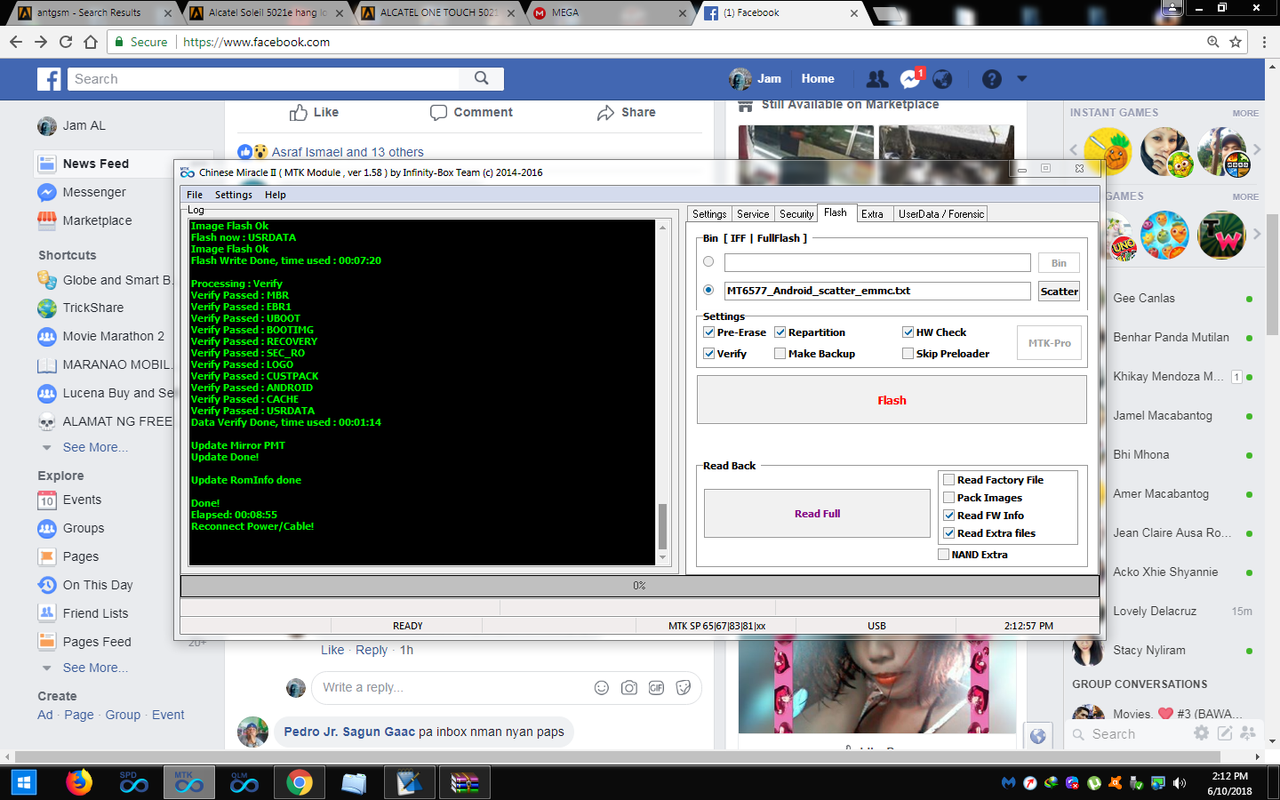Click the Read Full button
The width and height of the screenshot is (1280, 800).
[x=817, y=514]
